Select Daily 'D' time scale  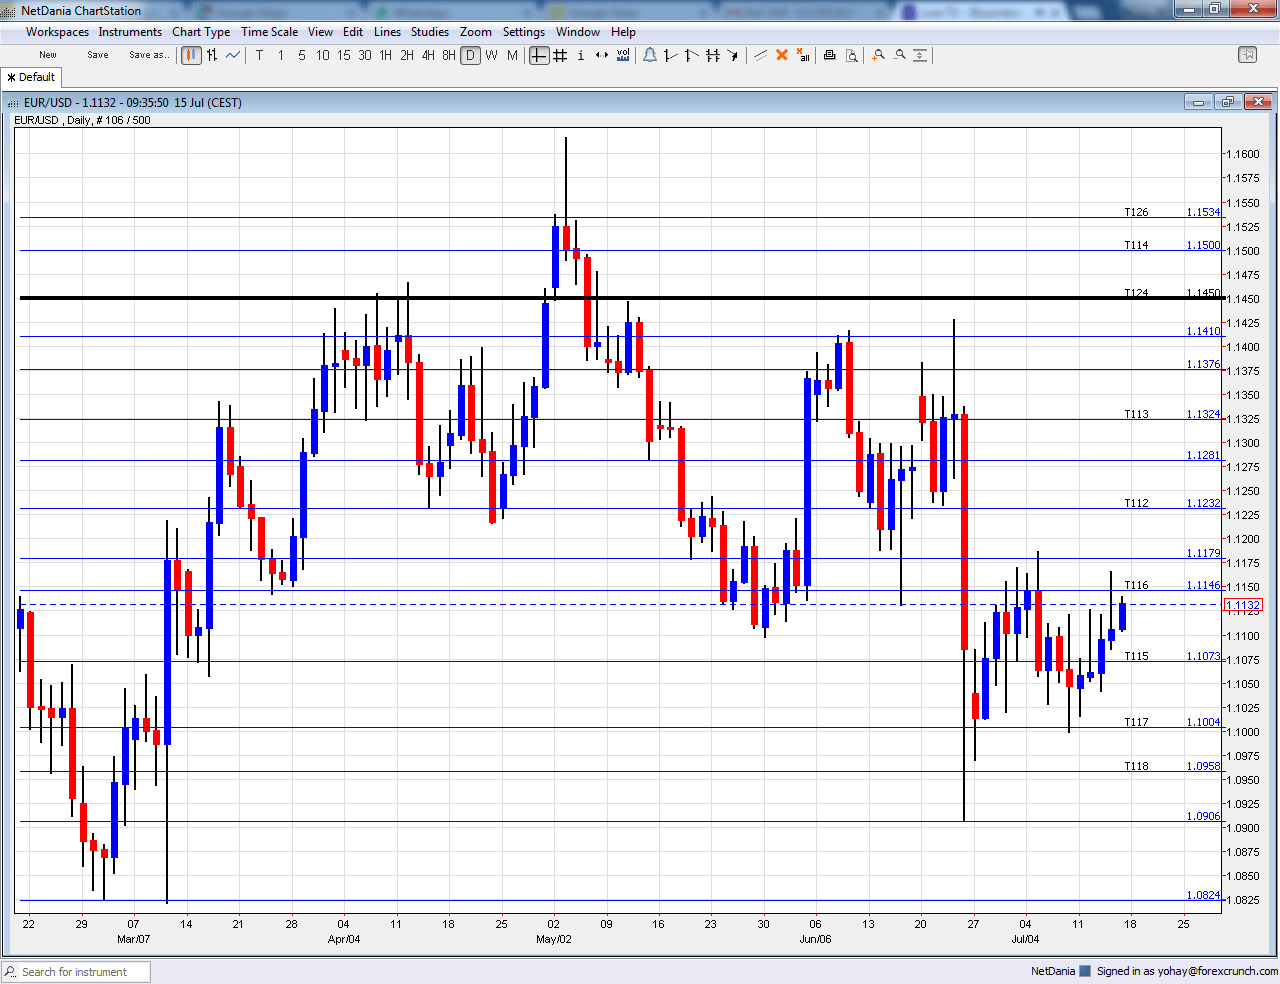click(470, 55)
